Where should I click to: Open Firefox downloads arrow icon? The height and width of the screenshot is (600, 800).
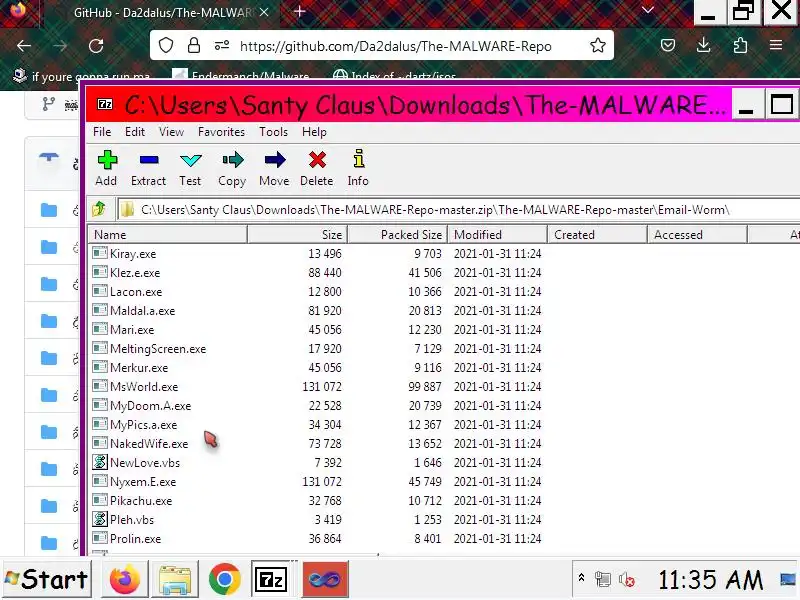[x=704, y=45]
